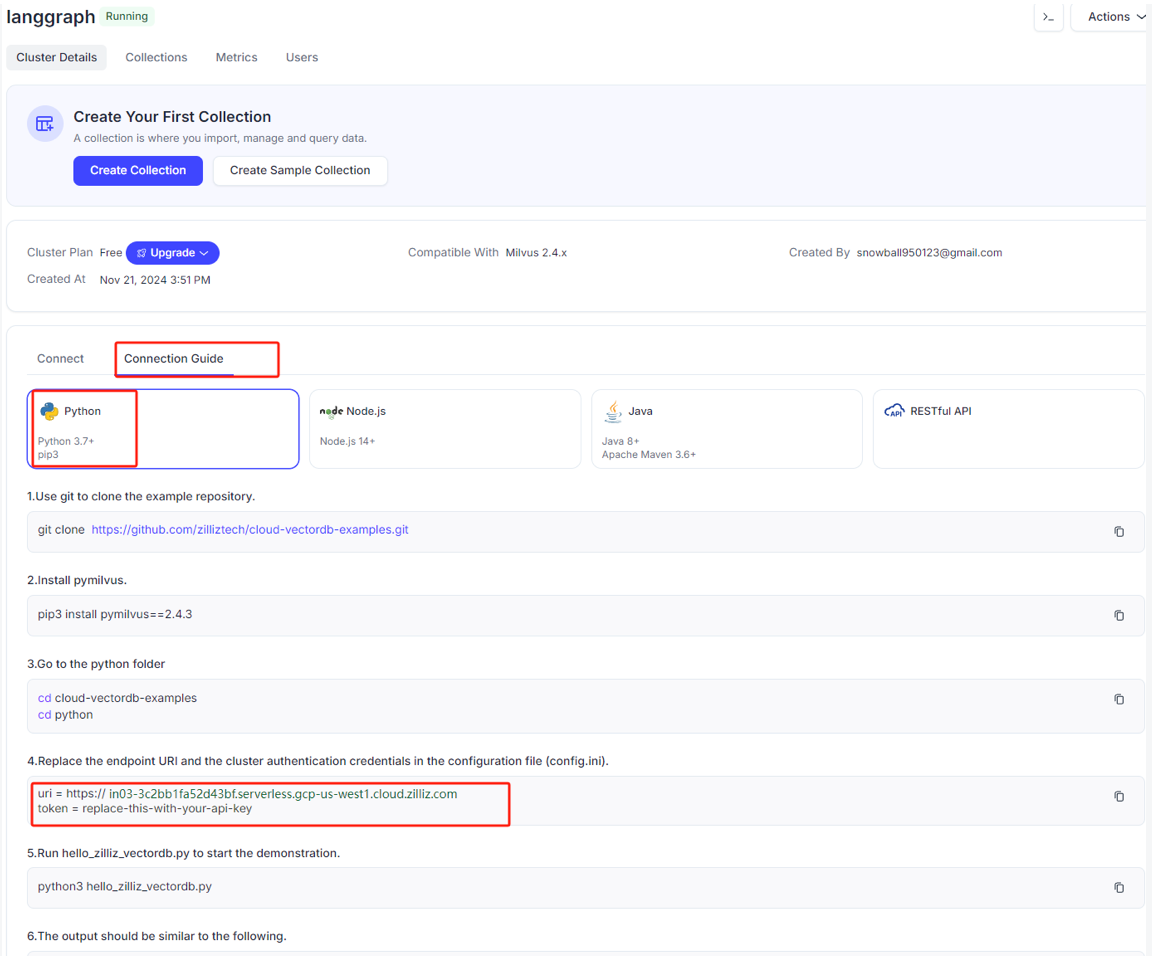Copy the uri and token config
This screenshot has height=958, width=1152.
click(x=1119, y=797)
